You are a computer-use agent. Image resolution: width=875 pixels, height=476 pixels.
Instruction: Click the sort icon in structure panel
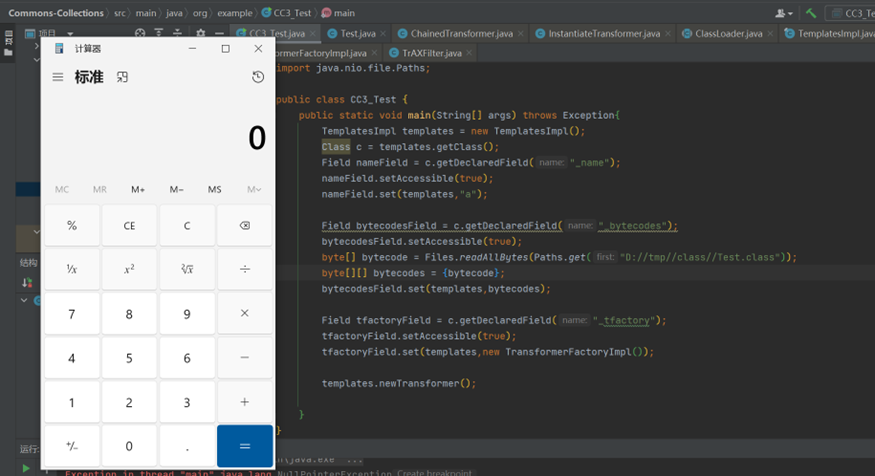[x=27, y=283]
